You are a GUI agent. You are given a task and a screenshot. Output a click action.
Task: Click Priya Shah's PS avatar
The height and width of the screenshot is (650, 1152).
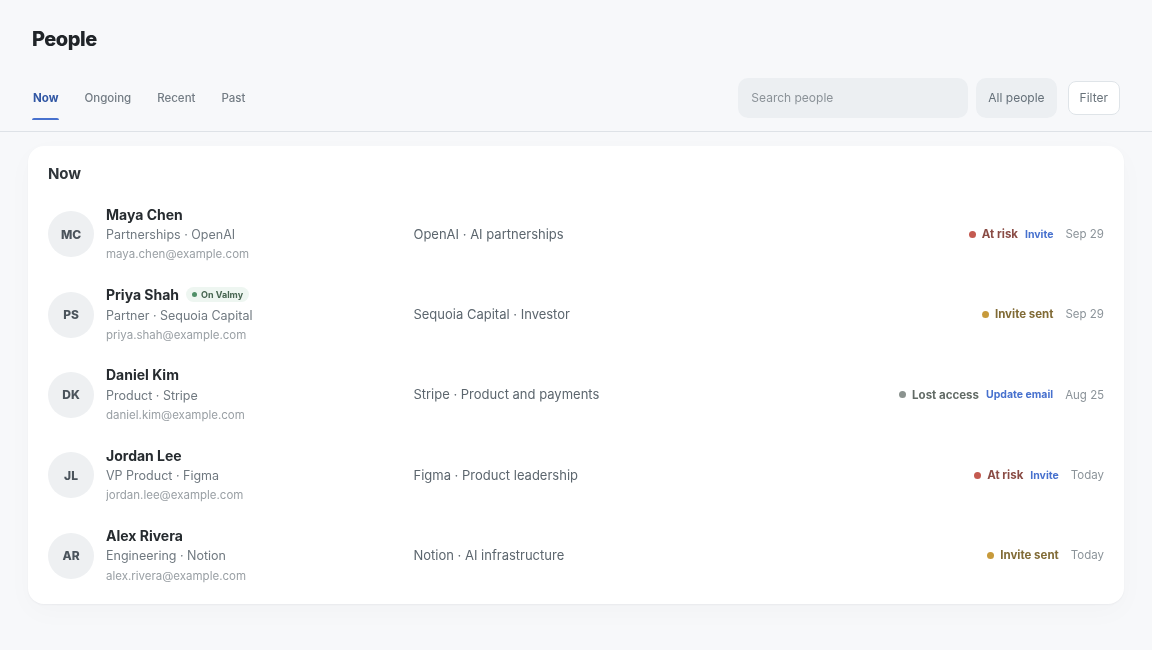[x=71, y=314]
